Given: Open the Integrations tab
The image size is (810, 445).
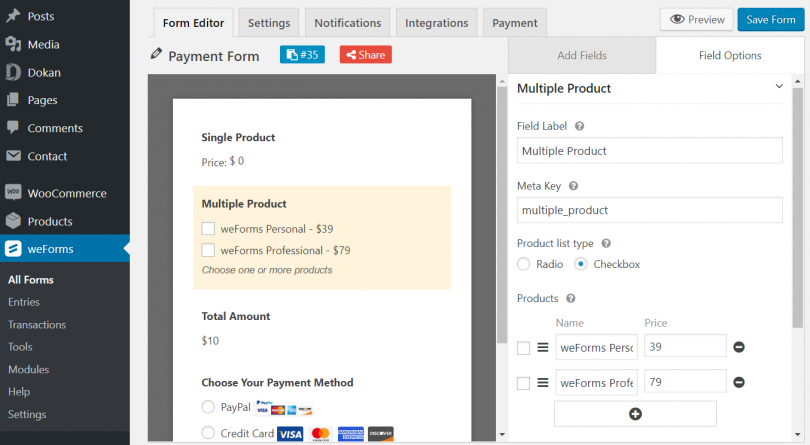Looking at the screenshot, I should point(437,23).
